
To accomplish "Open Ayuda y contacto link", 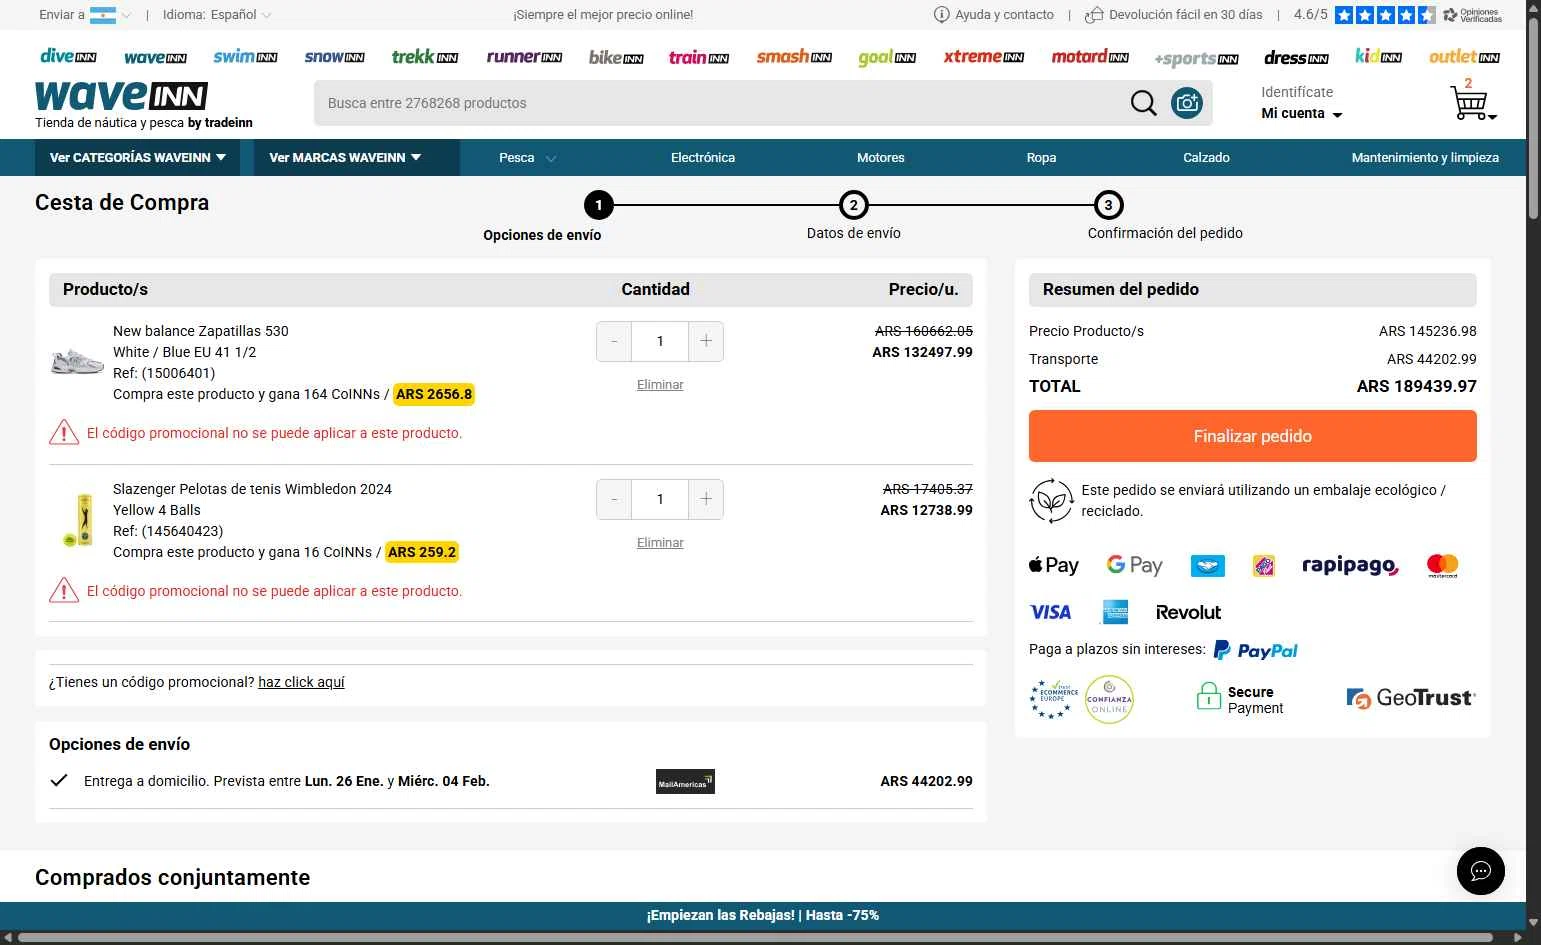I will [994, 15].
